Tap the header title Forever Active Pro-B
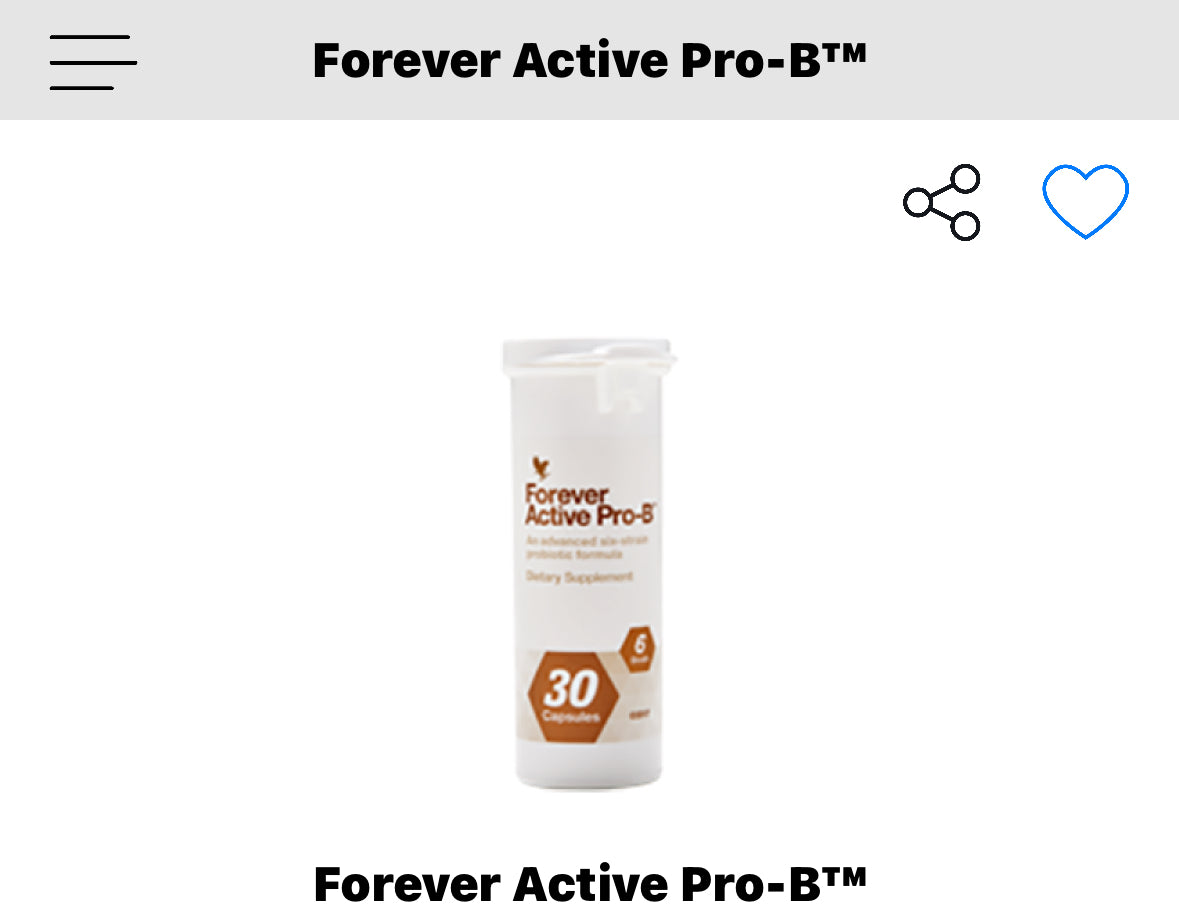 point(590,60)
